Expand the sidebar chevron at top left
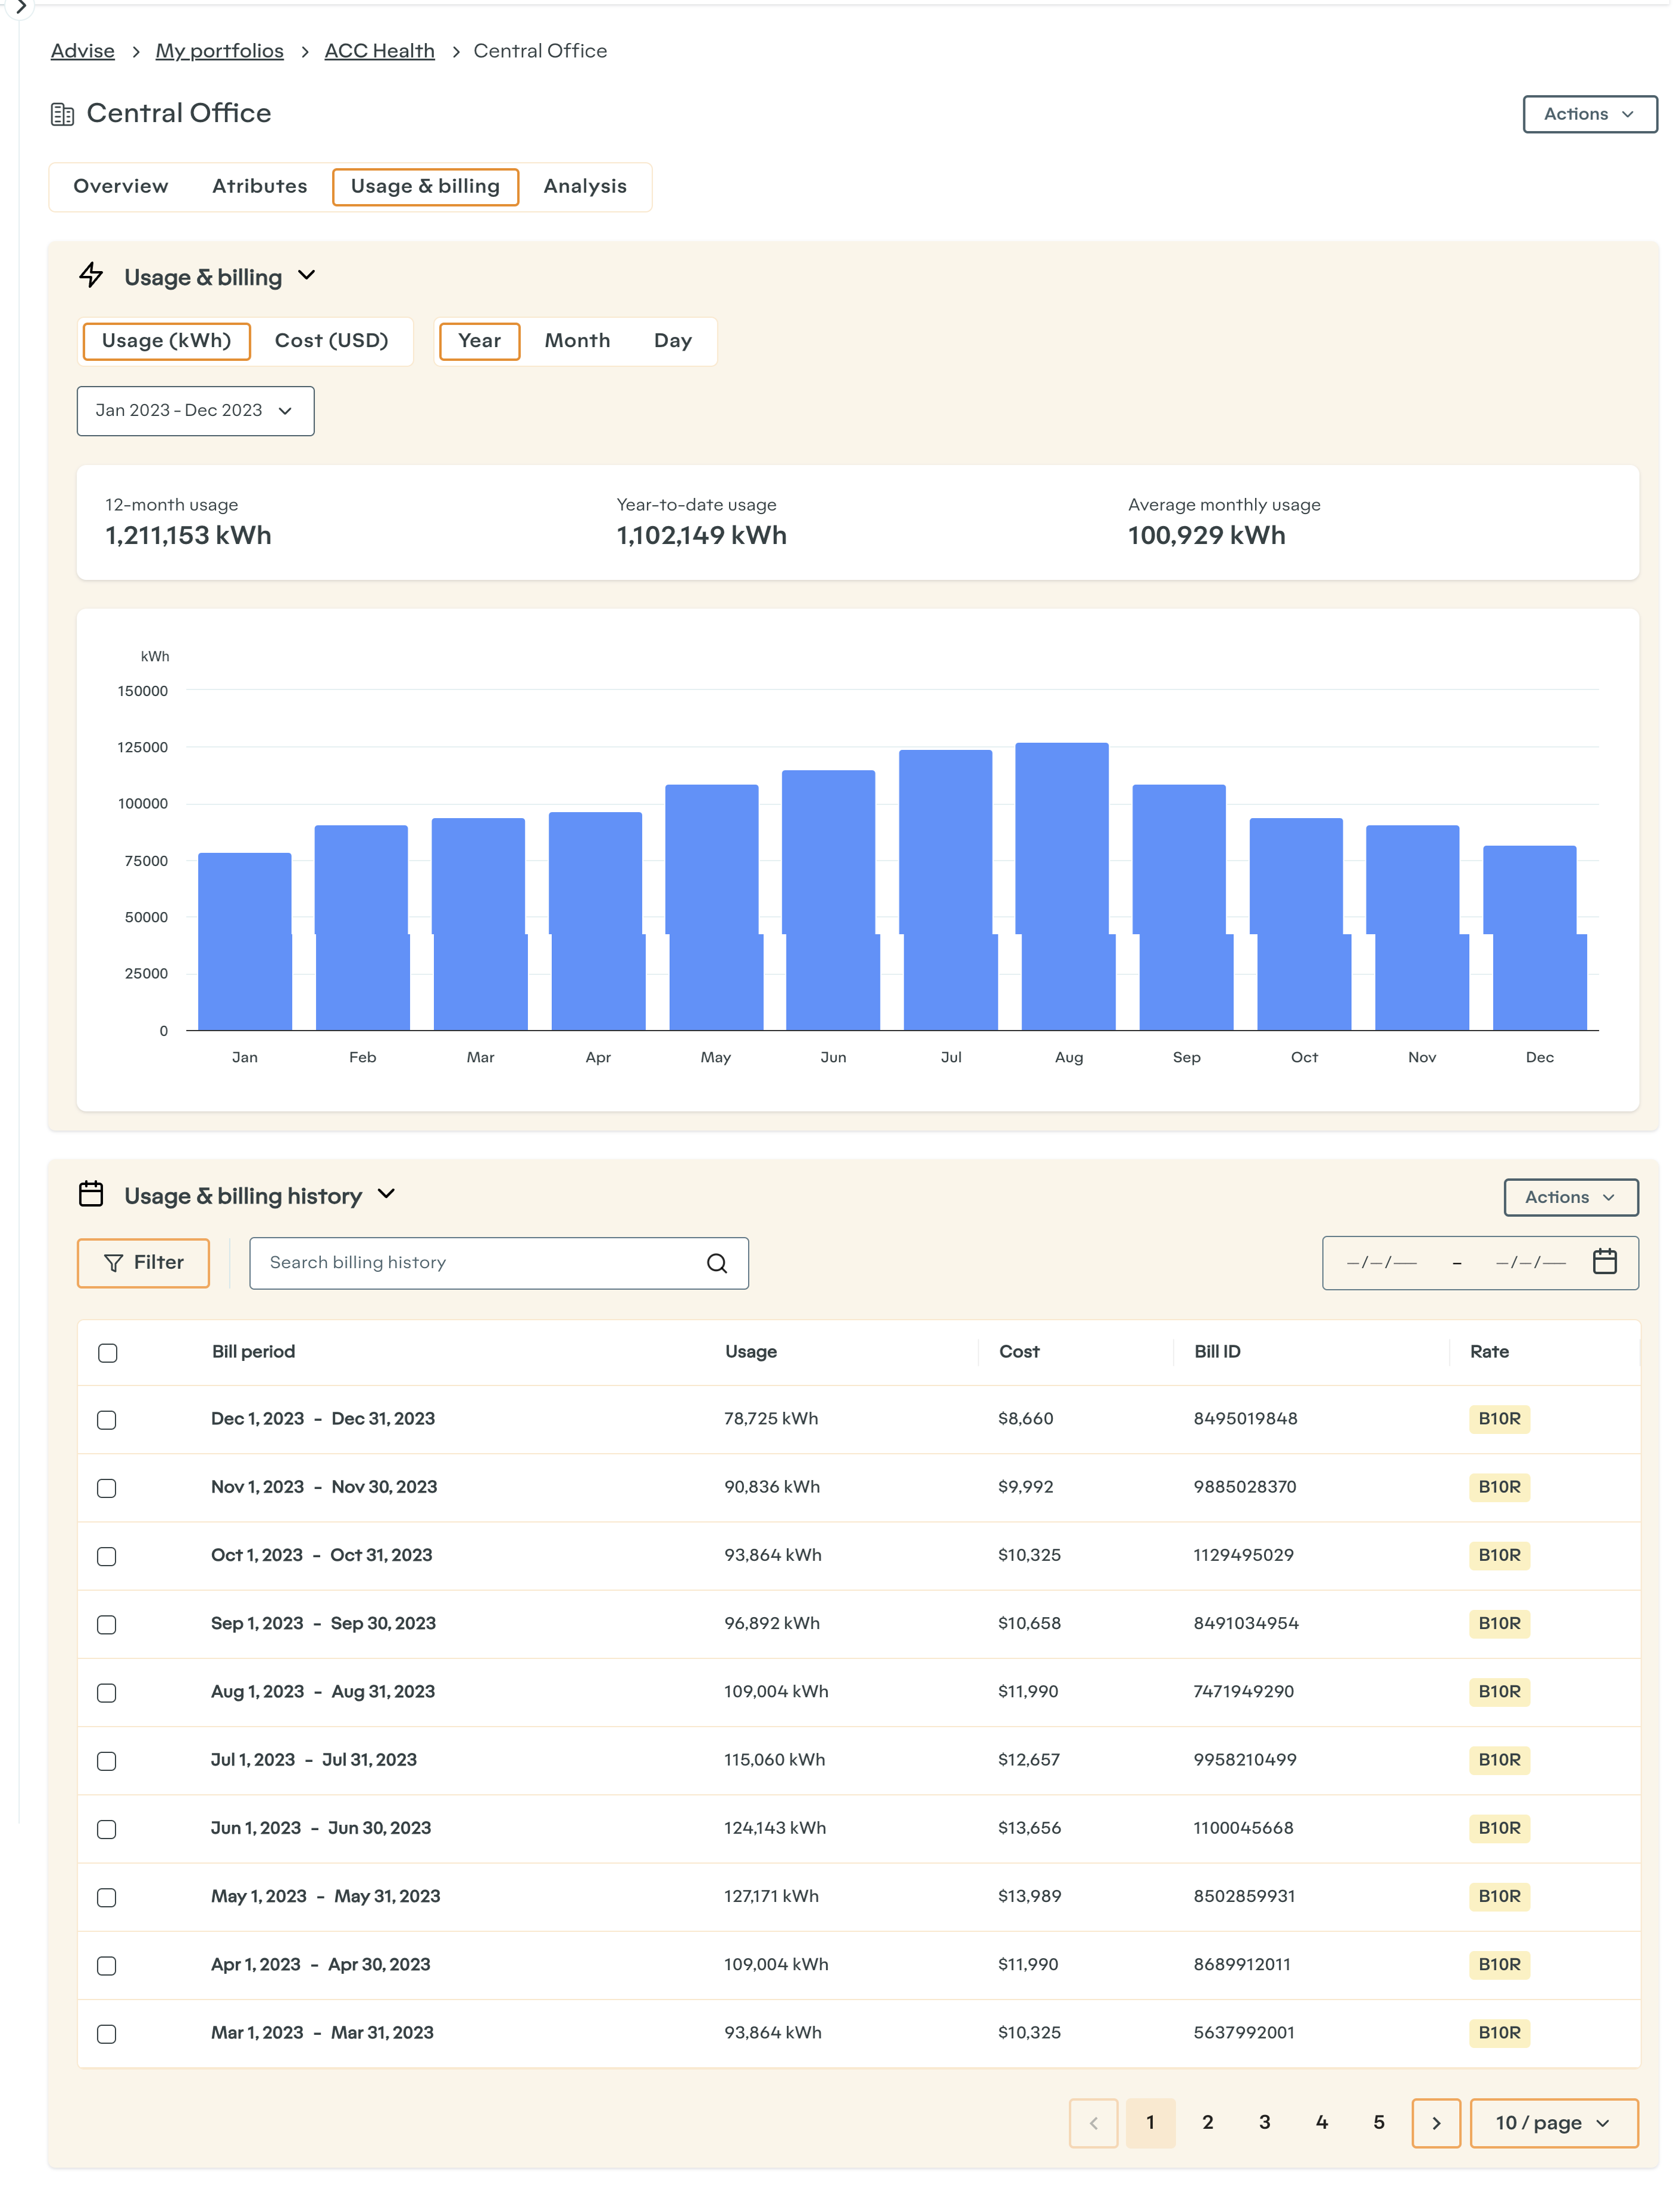Viewport: 1680px width, 2203px height. coord(20,8)
